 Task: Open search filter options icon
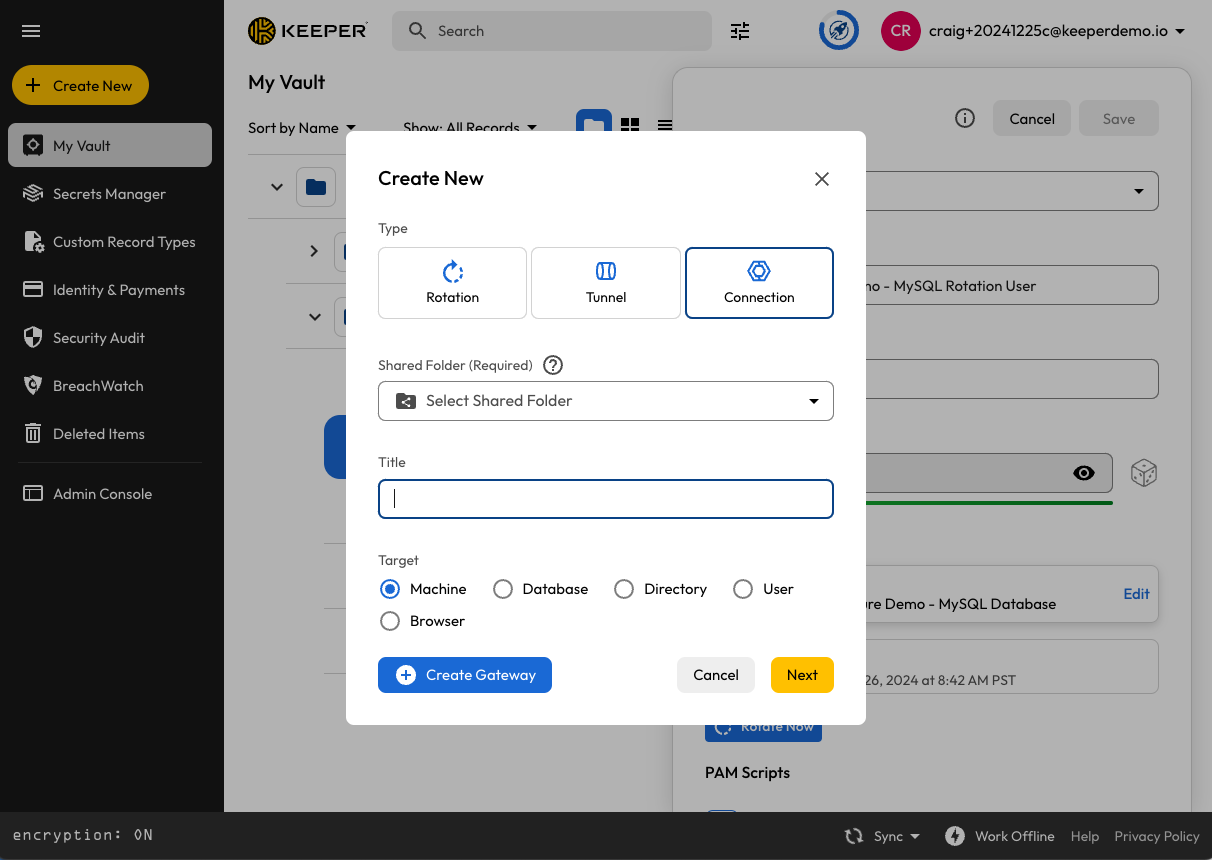pyautogui.click(x=740, y=31)
